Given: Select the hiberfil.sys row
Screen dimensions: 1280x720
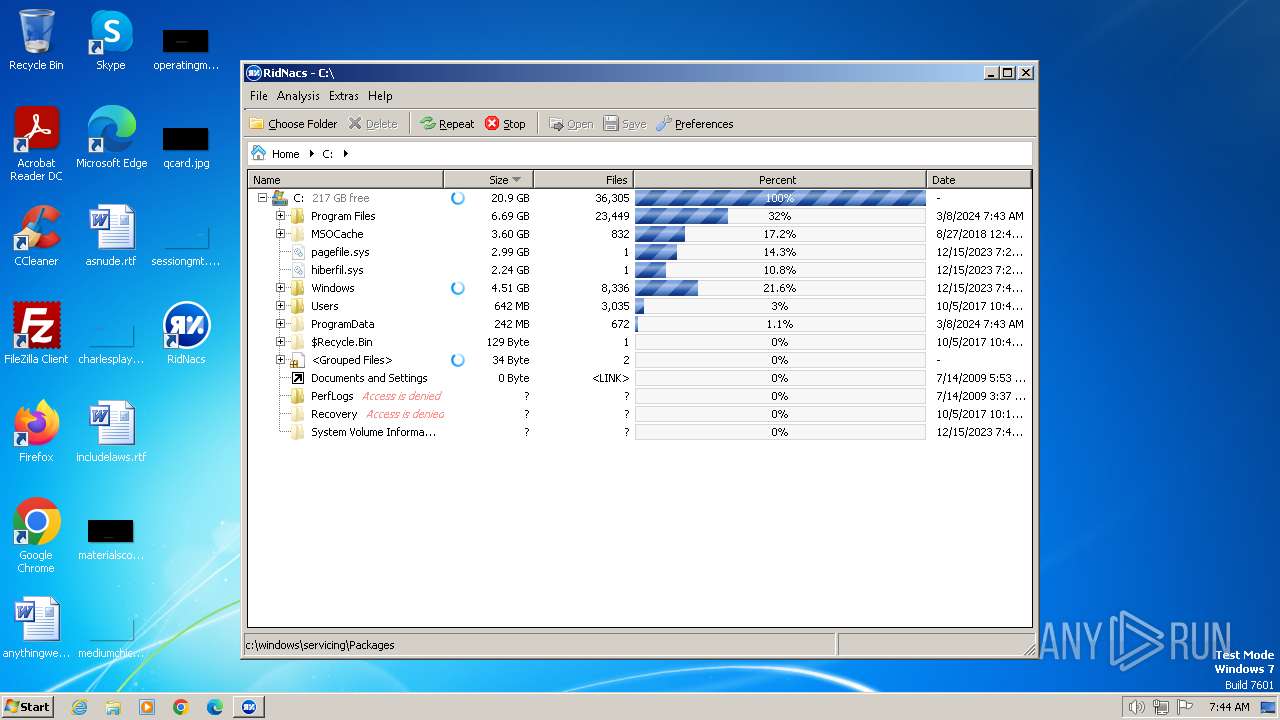Looking at the screenshot, I should pyautogui.click(x=640, y=270).
